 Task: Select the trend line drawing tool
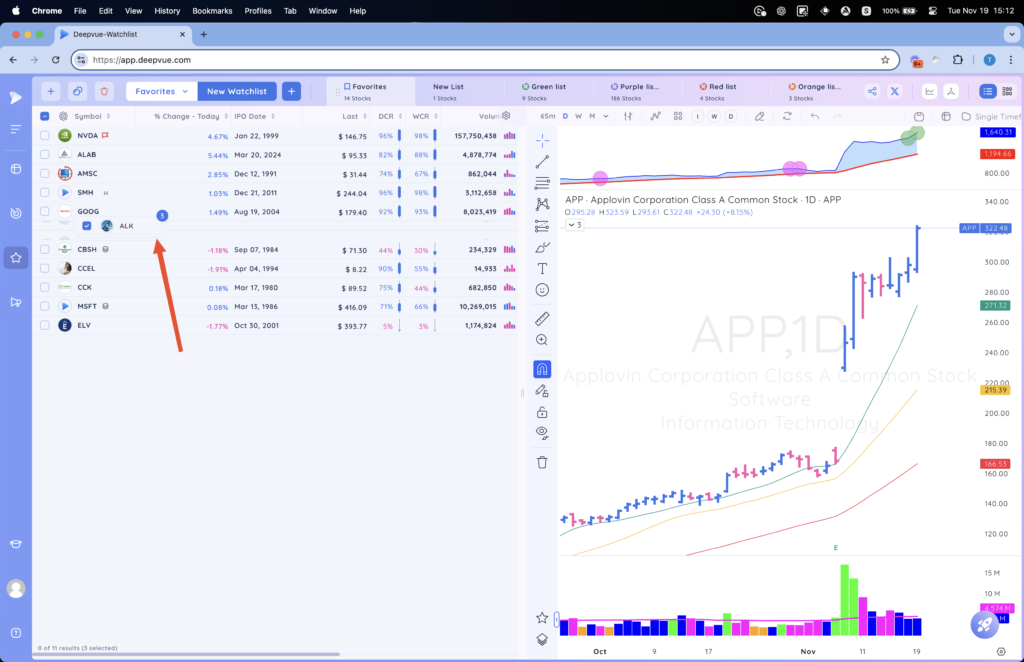[542, 161]
